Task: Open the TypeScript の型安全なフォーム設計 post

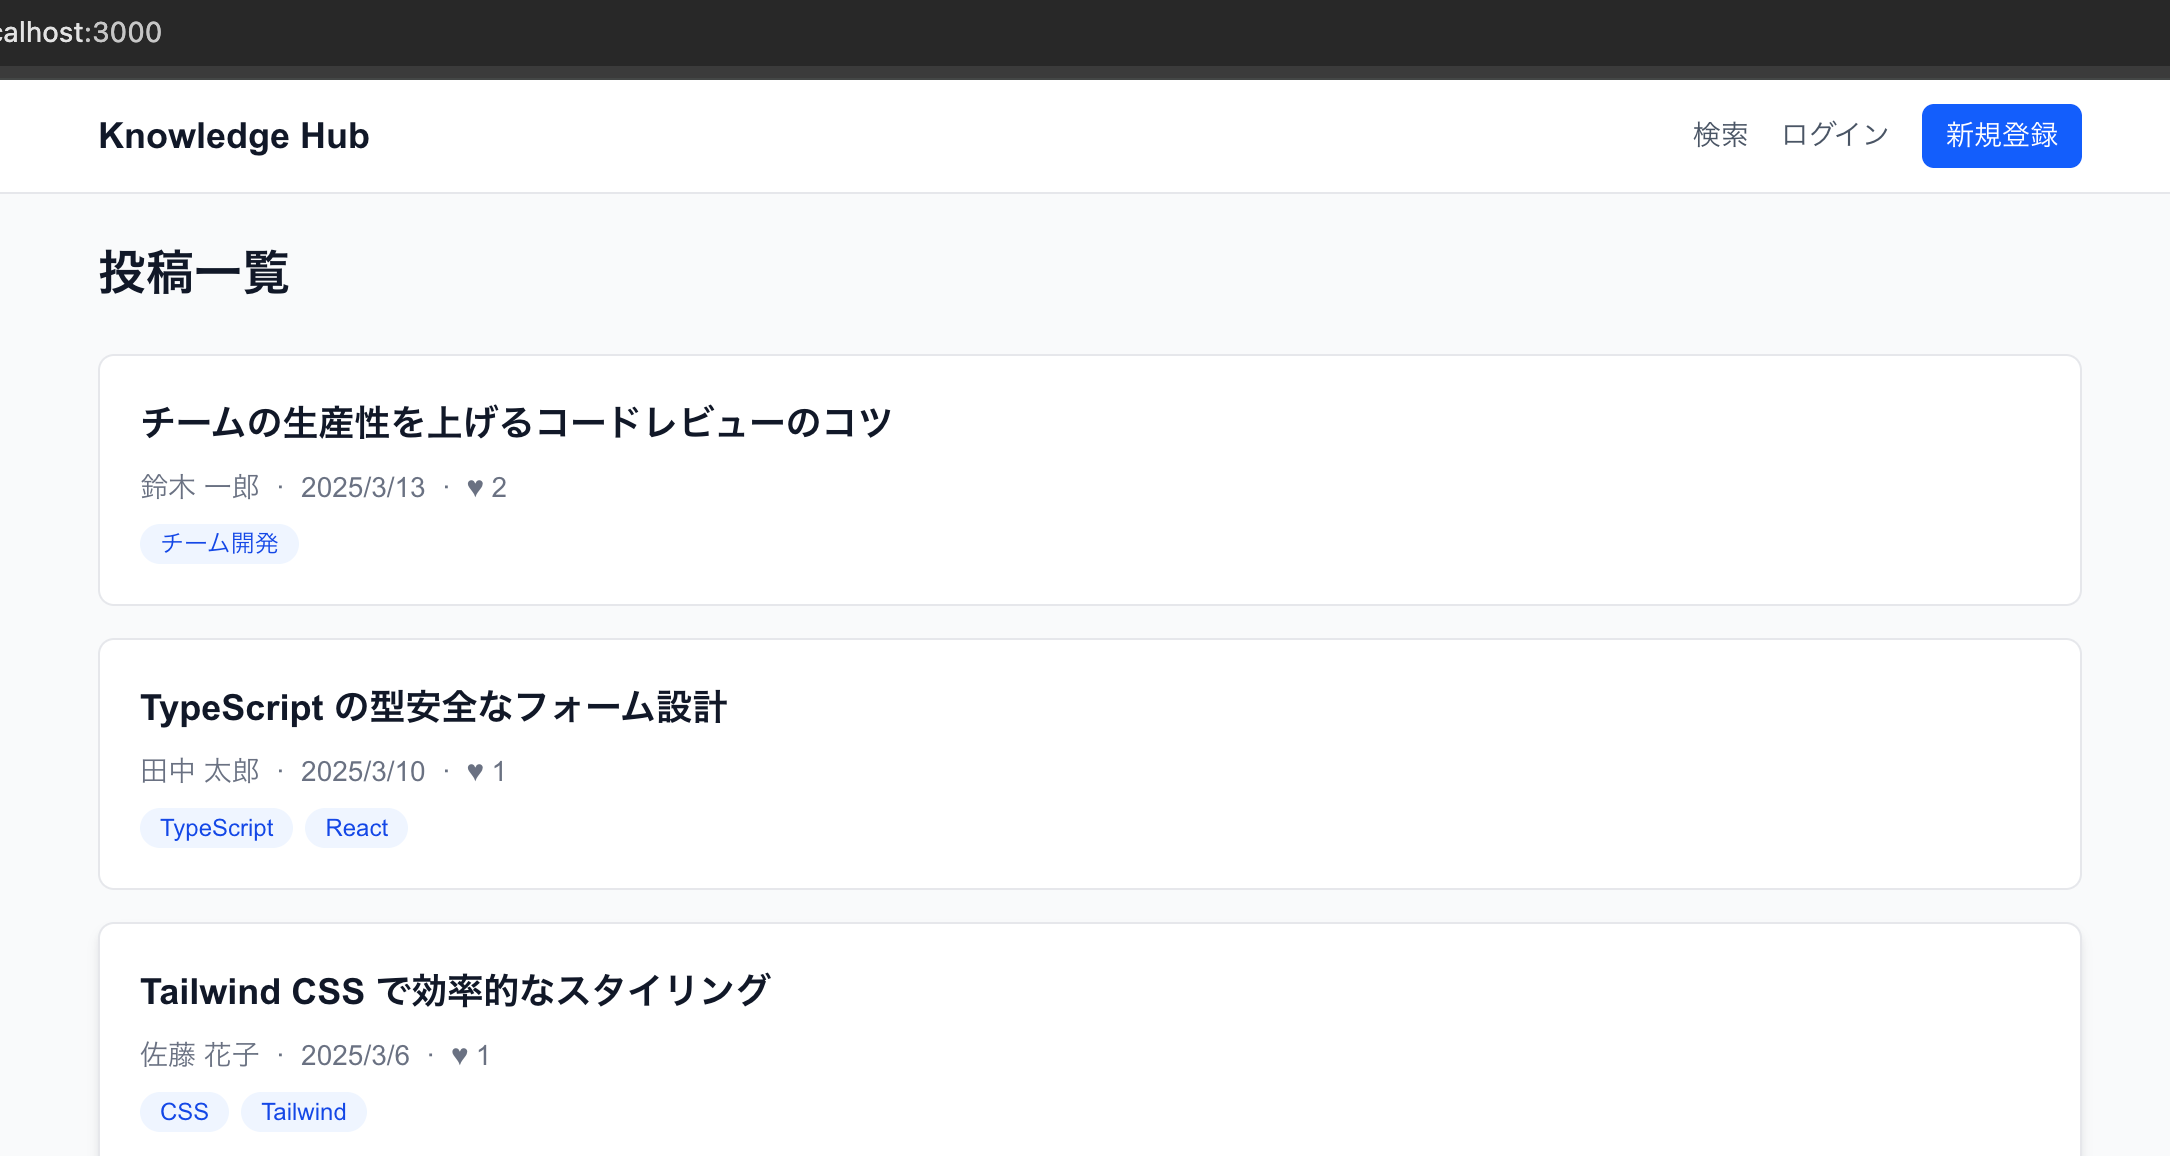Action: click(x=433, y=707)
